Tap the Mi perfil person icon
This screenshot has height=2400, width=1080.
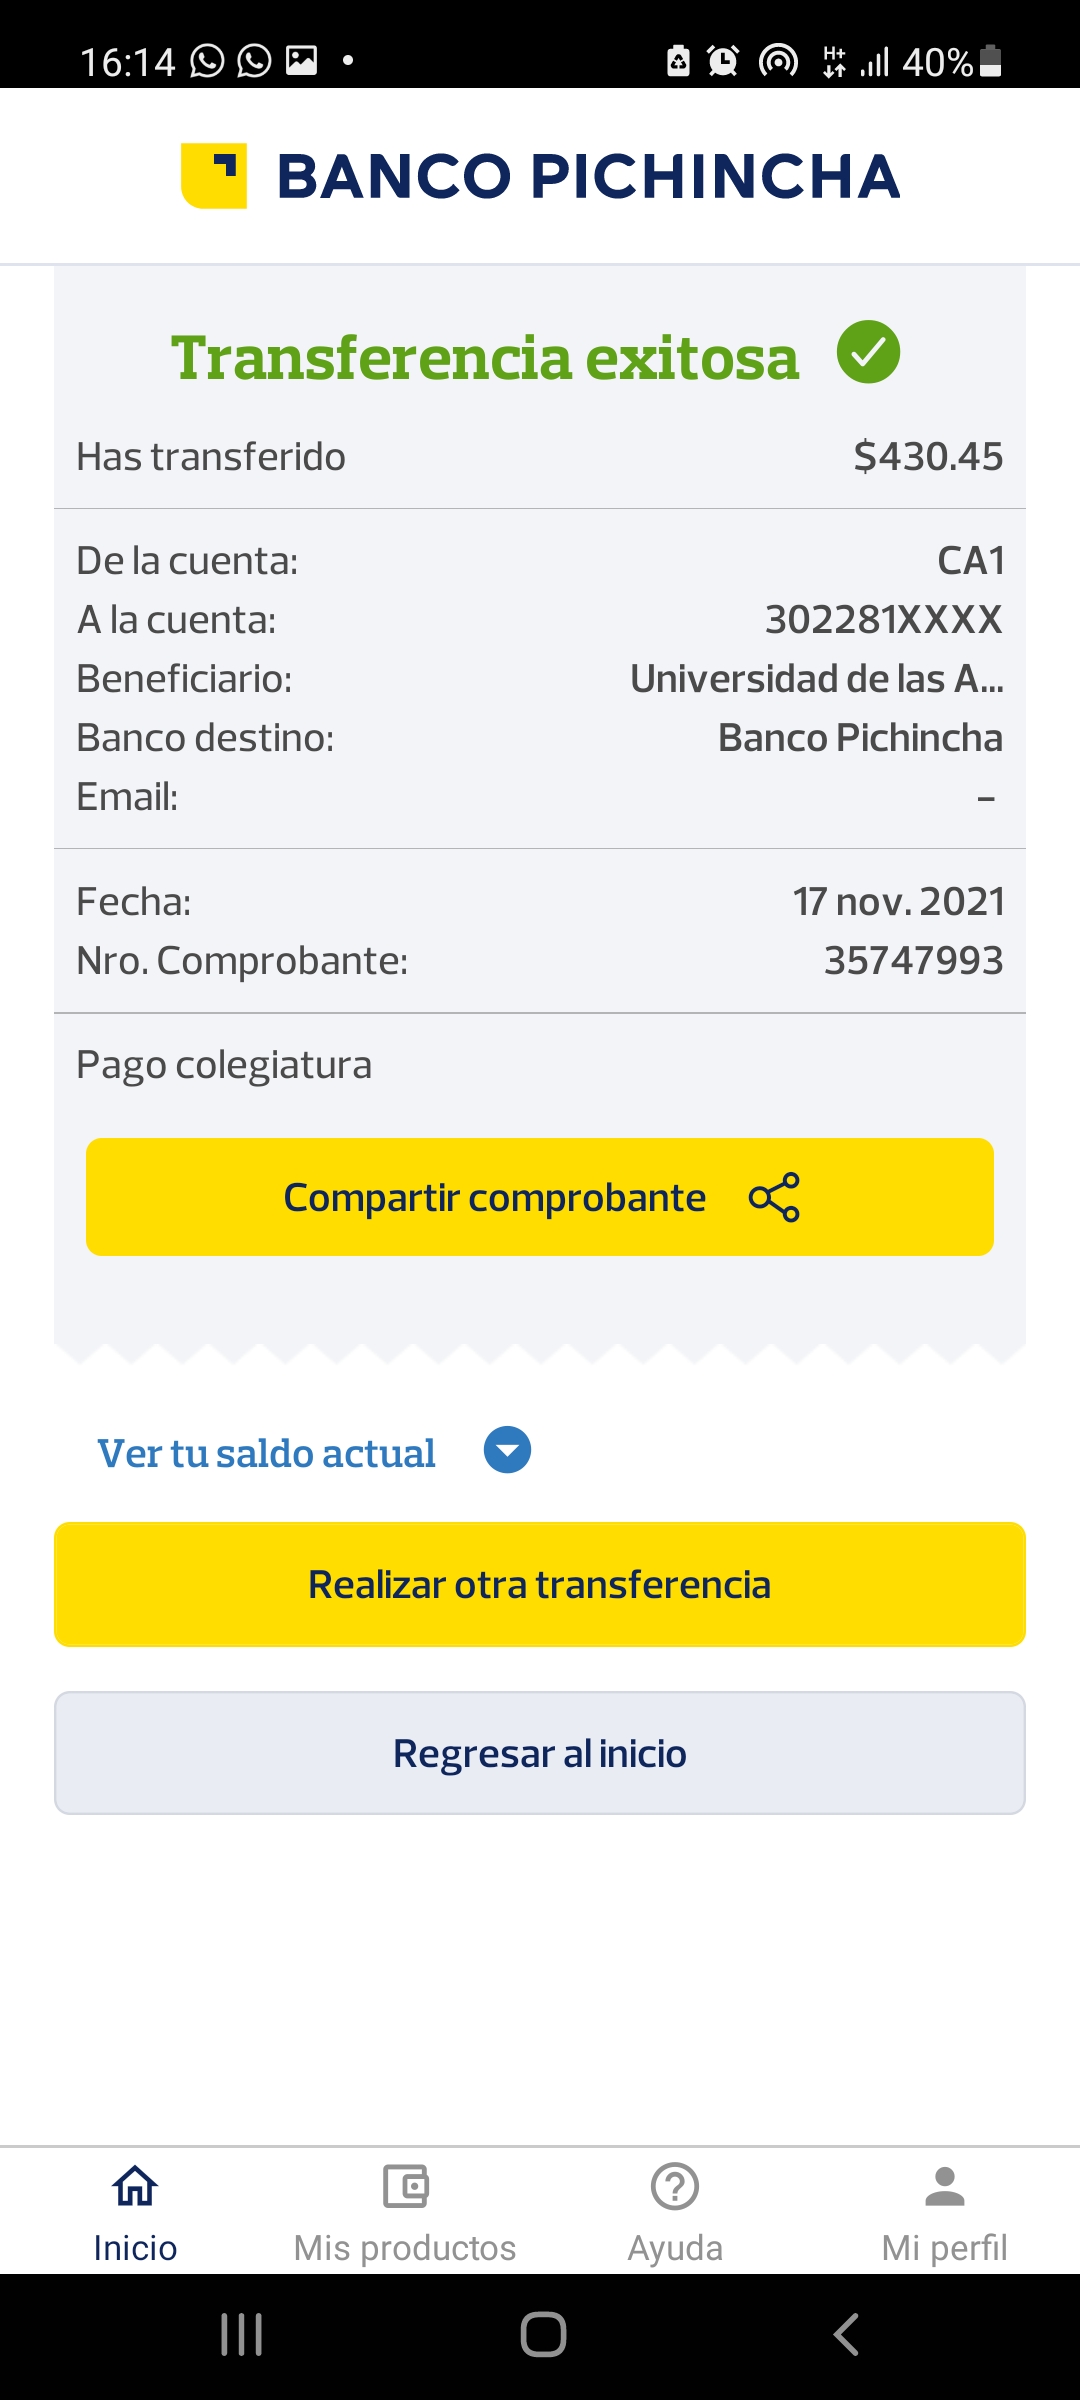point(944,2186)
